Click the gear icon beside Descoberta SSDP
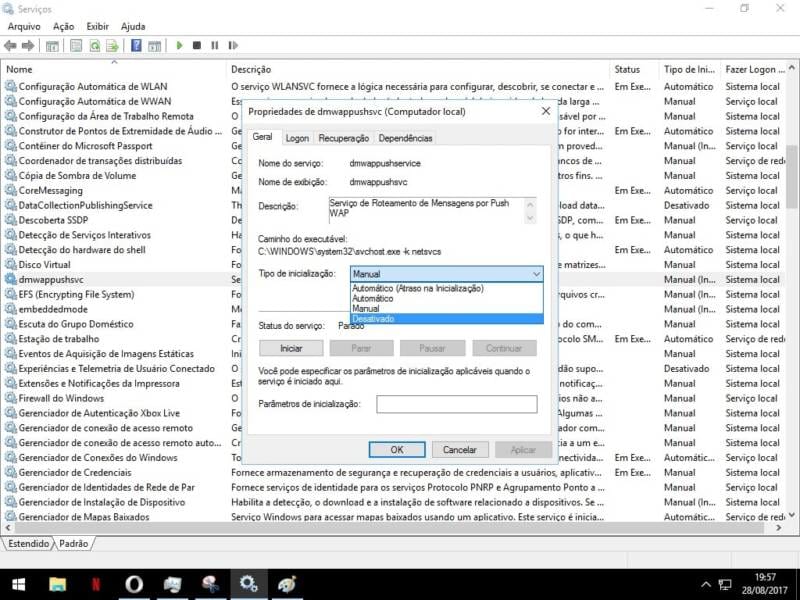This screenshot has width=800, height=600. pyautogui.click(x=10, y=220)
